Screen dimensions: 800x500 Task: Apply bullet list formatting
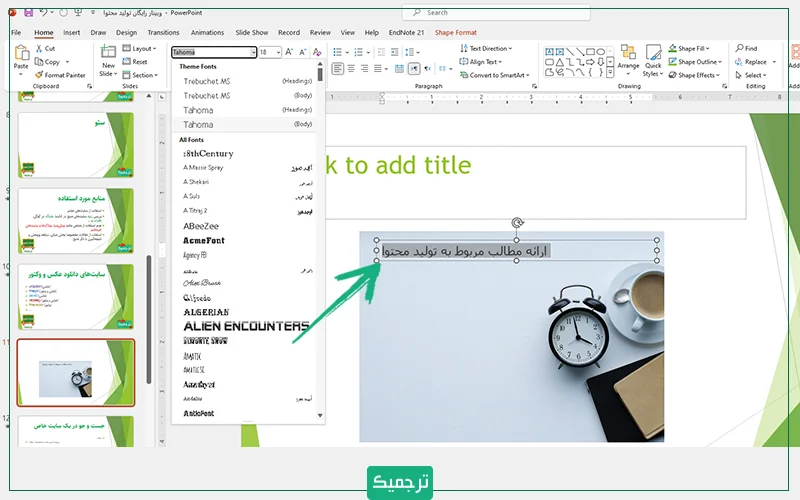337,52
